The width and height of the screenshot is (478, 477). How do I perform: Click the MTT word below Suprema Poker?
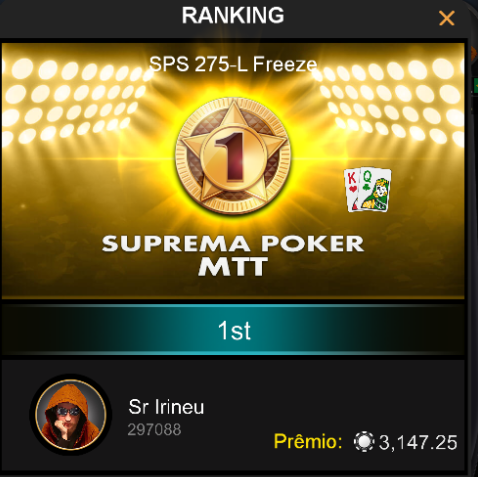(x=233, y=267)
